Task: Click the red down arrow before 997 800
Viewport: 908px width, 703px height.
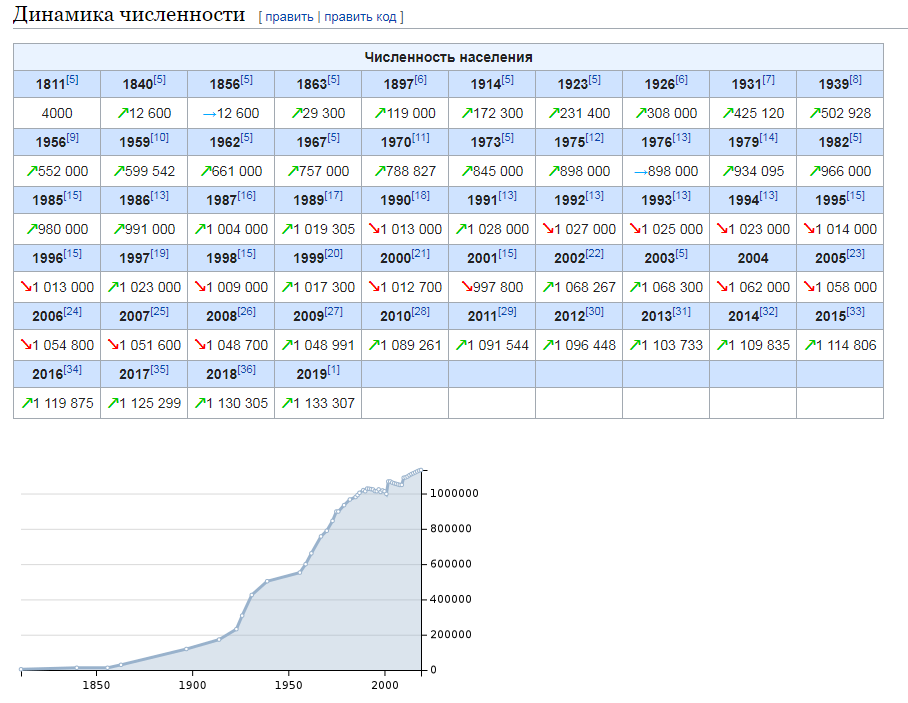Action: click(x=467, y=287)
